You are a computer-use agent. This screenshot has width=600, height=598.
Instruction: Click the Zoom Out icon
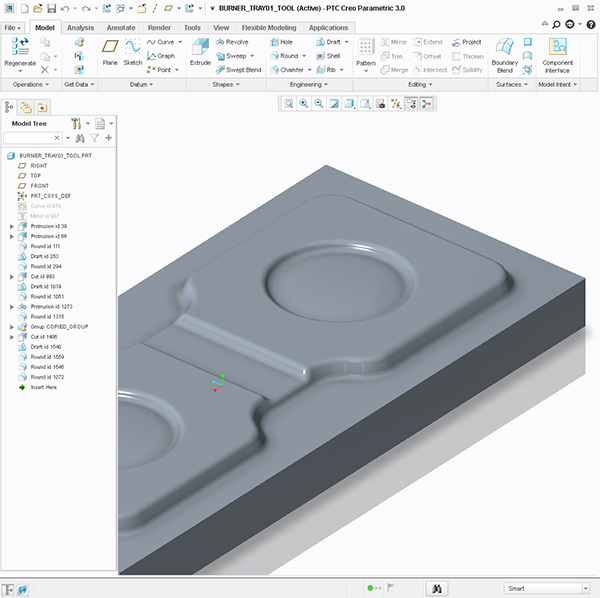(319, 104)
